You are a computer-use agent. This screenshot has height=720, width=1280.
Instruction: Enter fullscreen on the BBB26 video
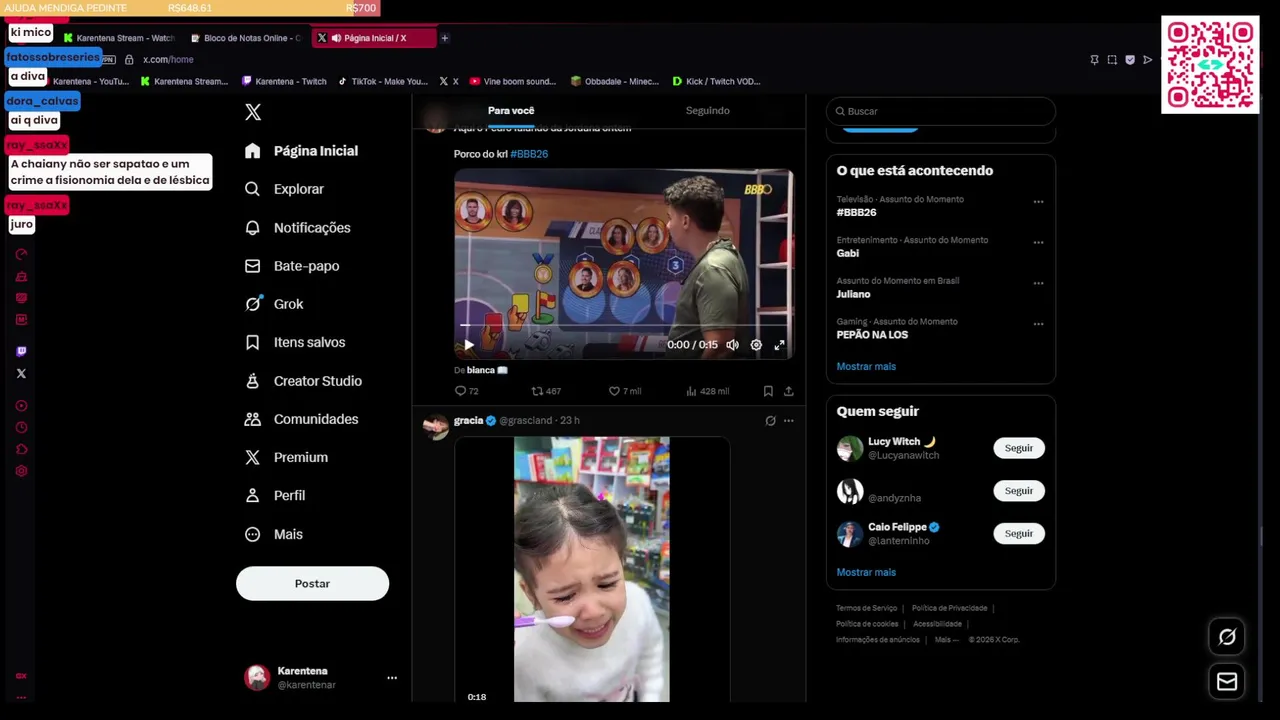[x=779, y=345]
